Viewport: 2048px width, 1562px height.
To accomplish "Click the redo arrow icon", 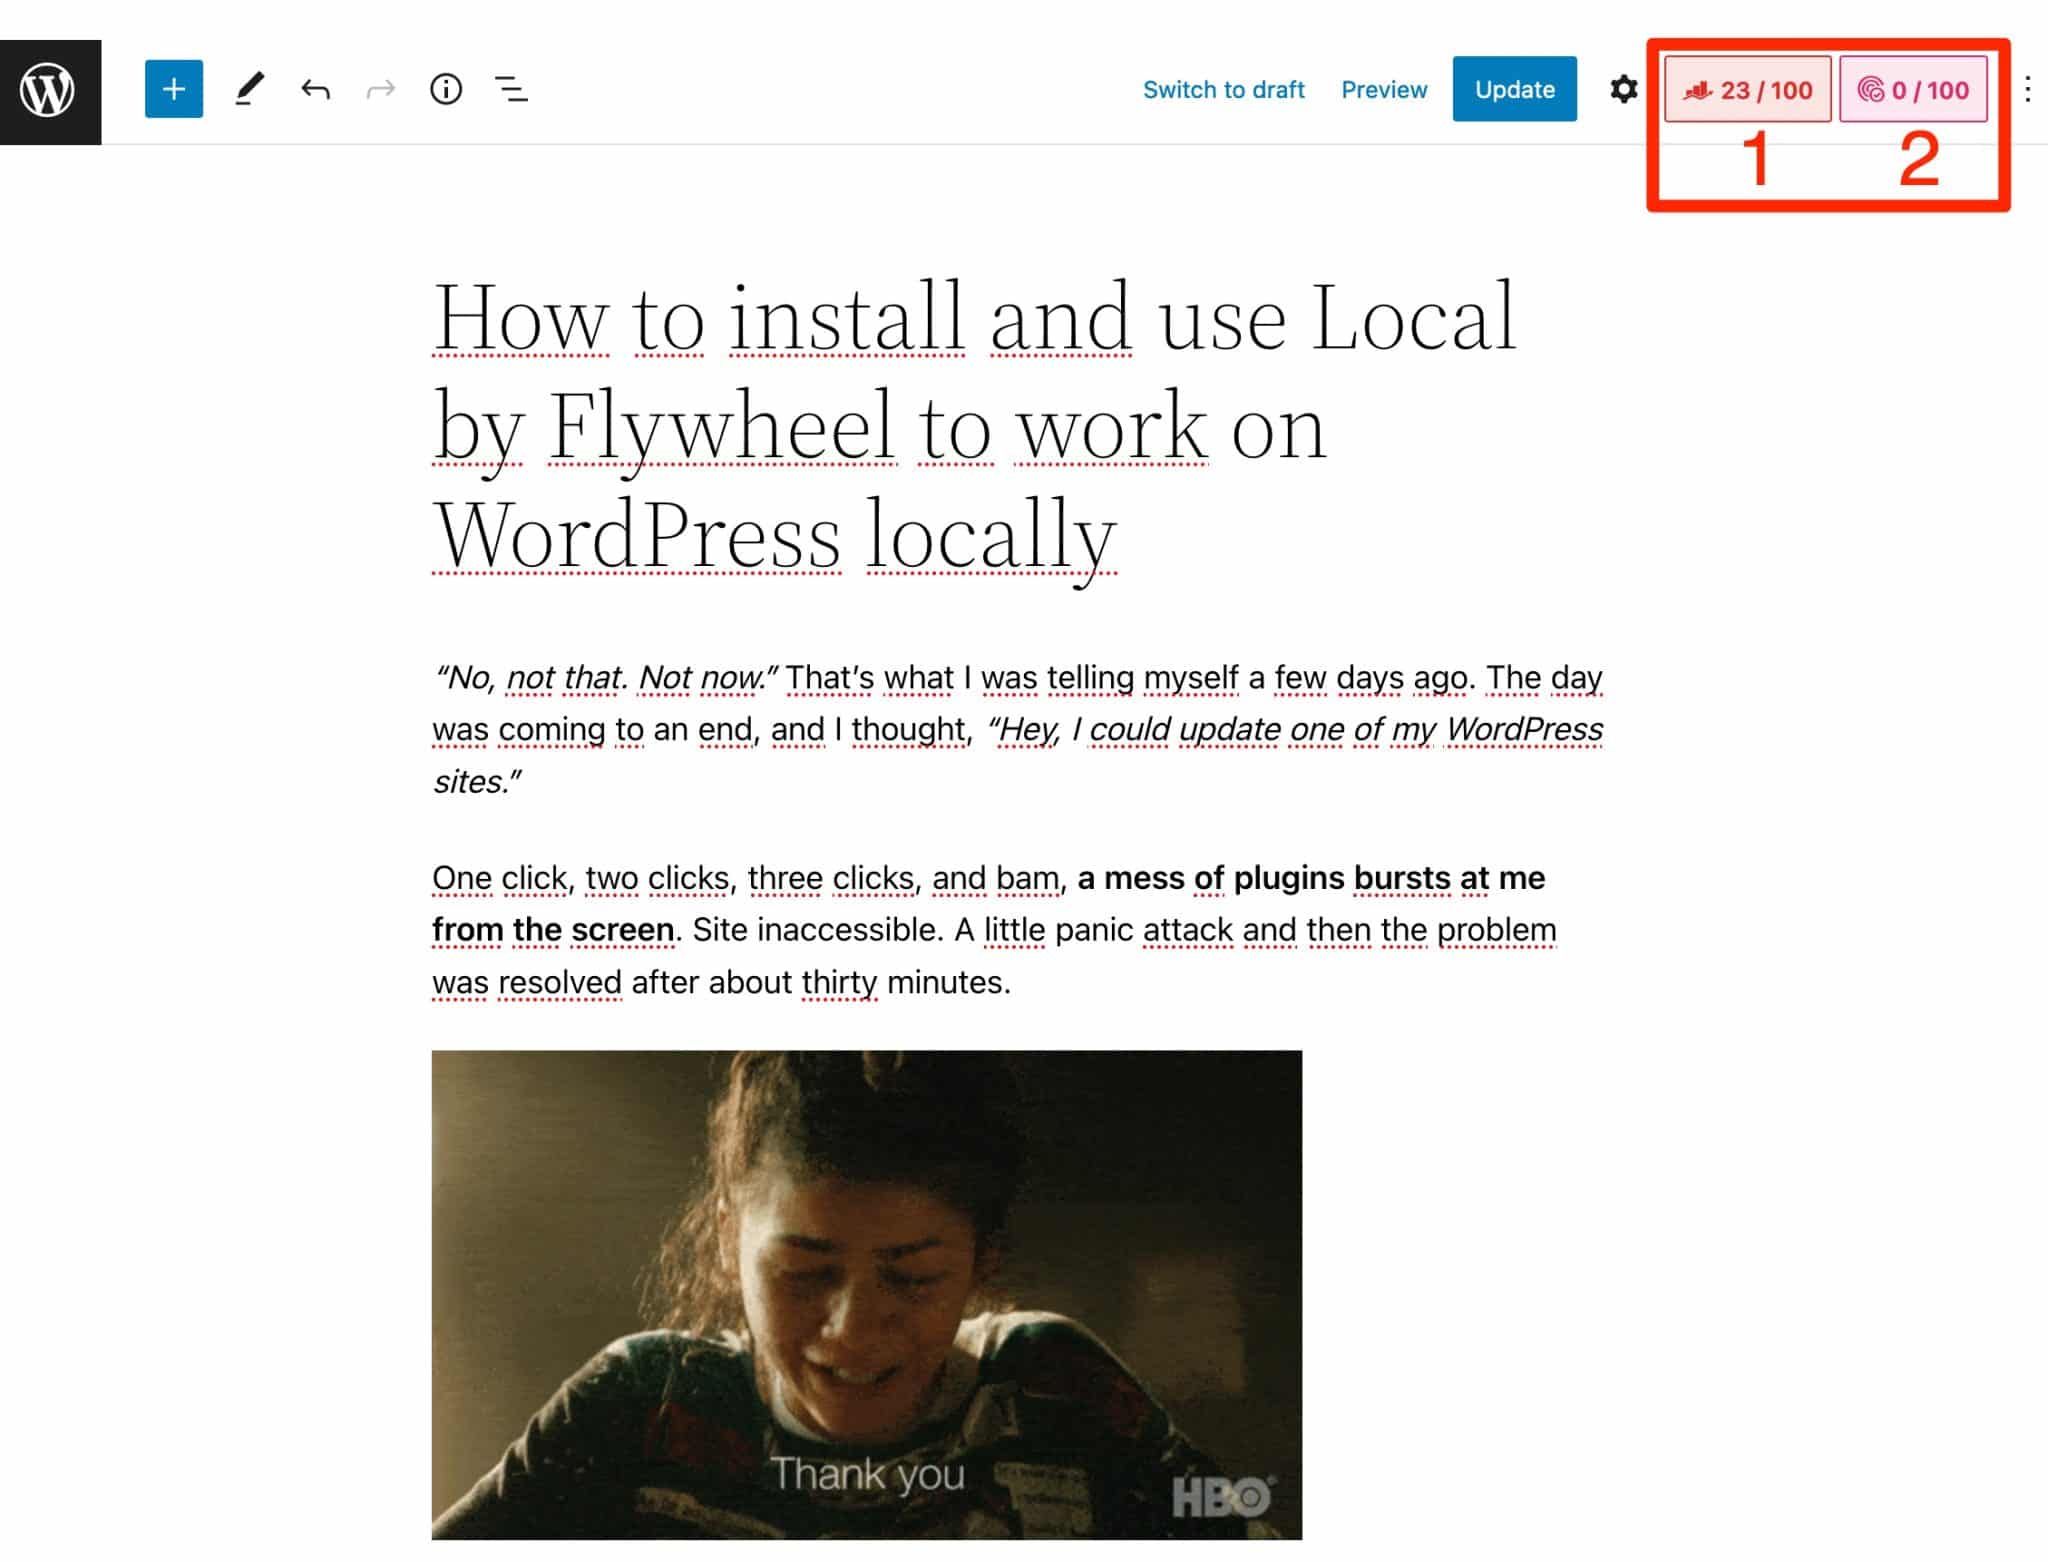I will click(x=381, y=89).
